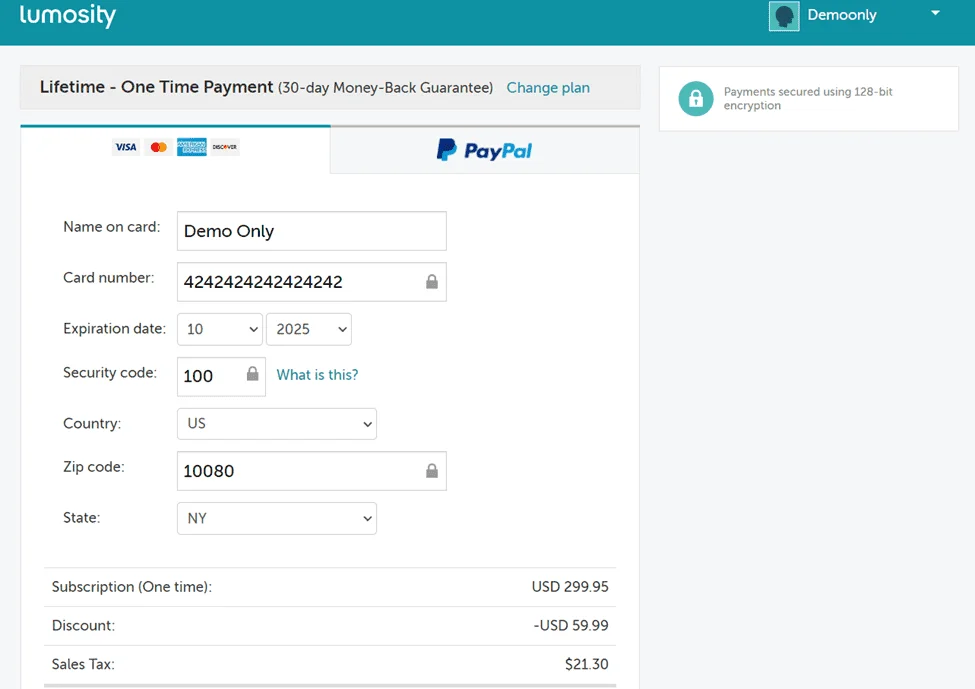Open the Country dropdown
The width and height of the screenshot is (975, 689).
click(x=277, y=423)
